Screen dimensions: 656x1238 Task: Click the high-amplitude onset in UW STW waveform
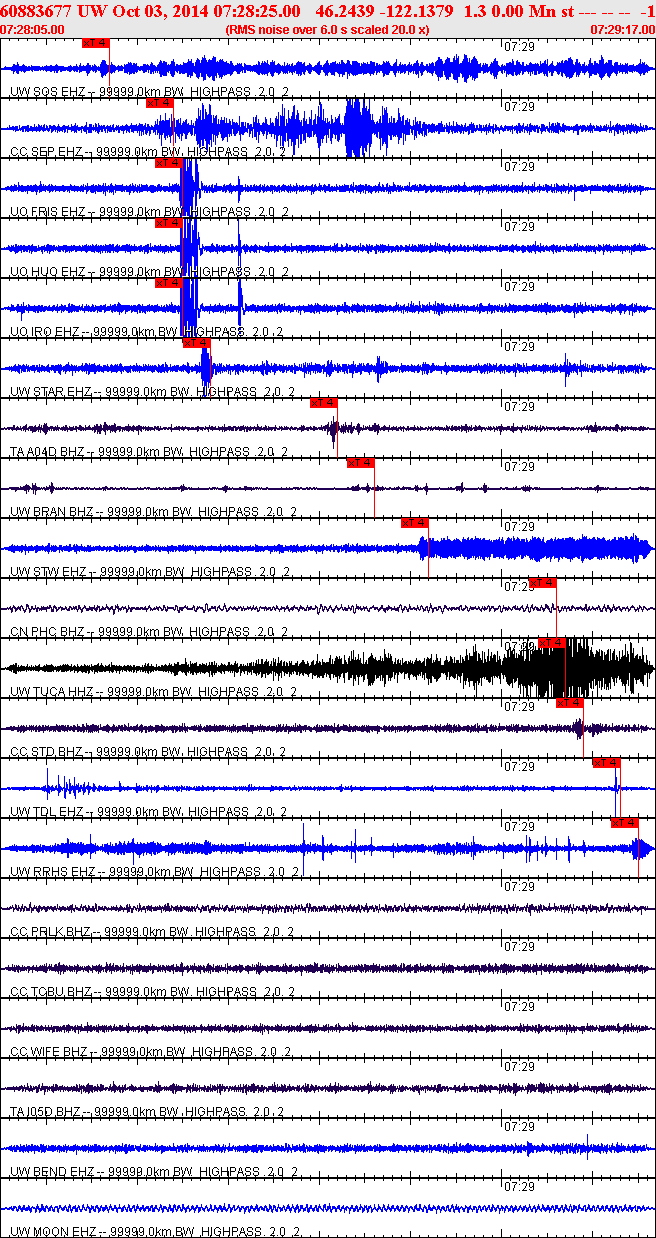[x=424, y=548]
